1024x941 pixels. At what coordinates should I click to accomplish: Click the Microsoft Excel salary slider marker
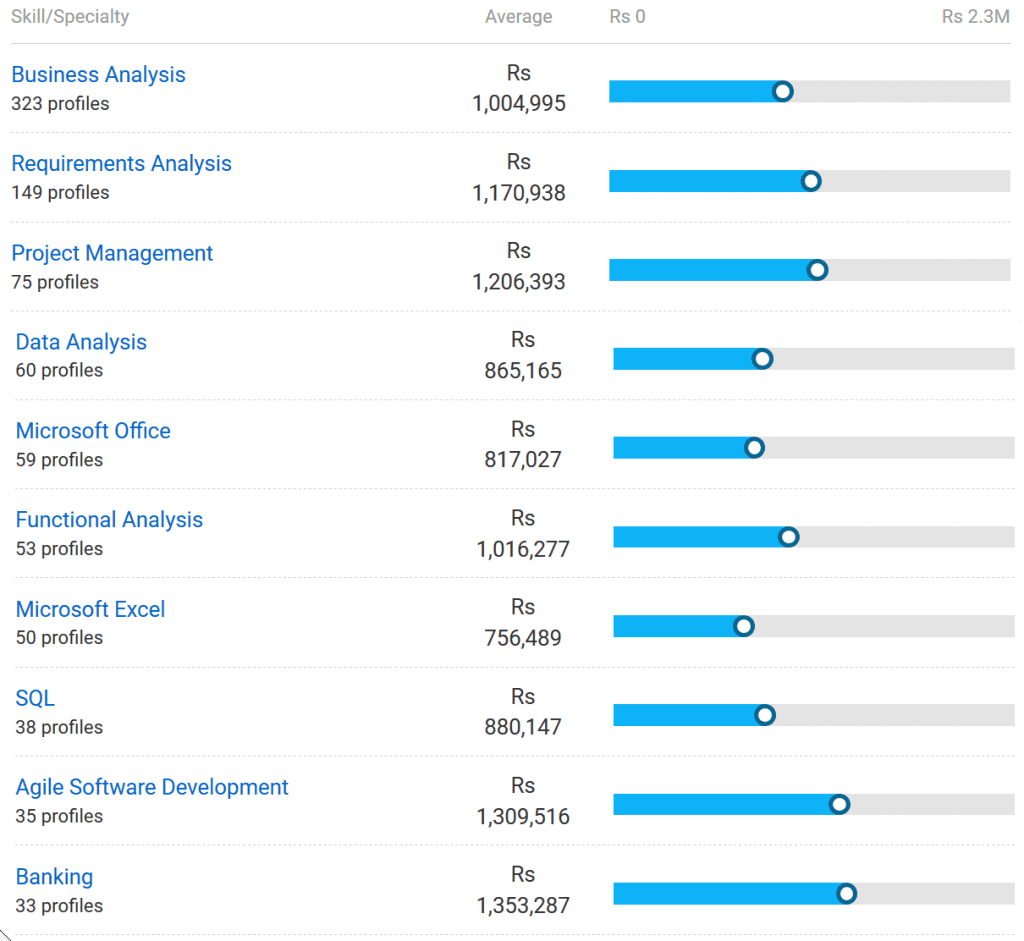pyautogui.click(x=743, y=626)
